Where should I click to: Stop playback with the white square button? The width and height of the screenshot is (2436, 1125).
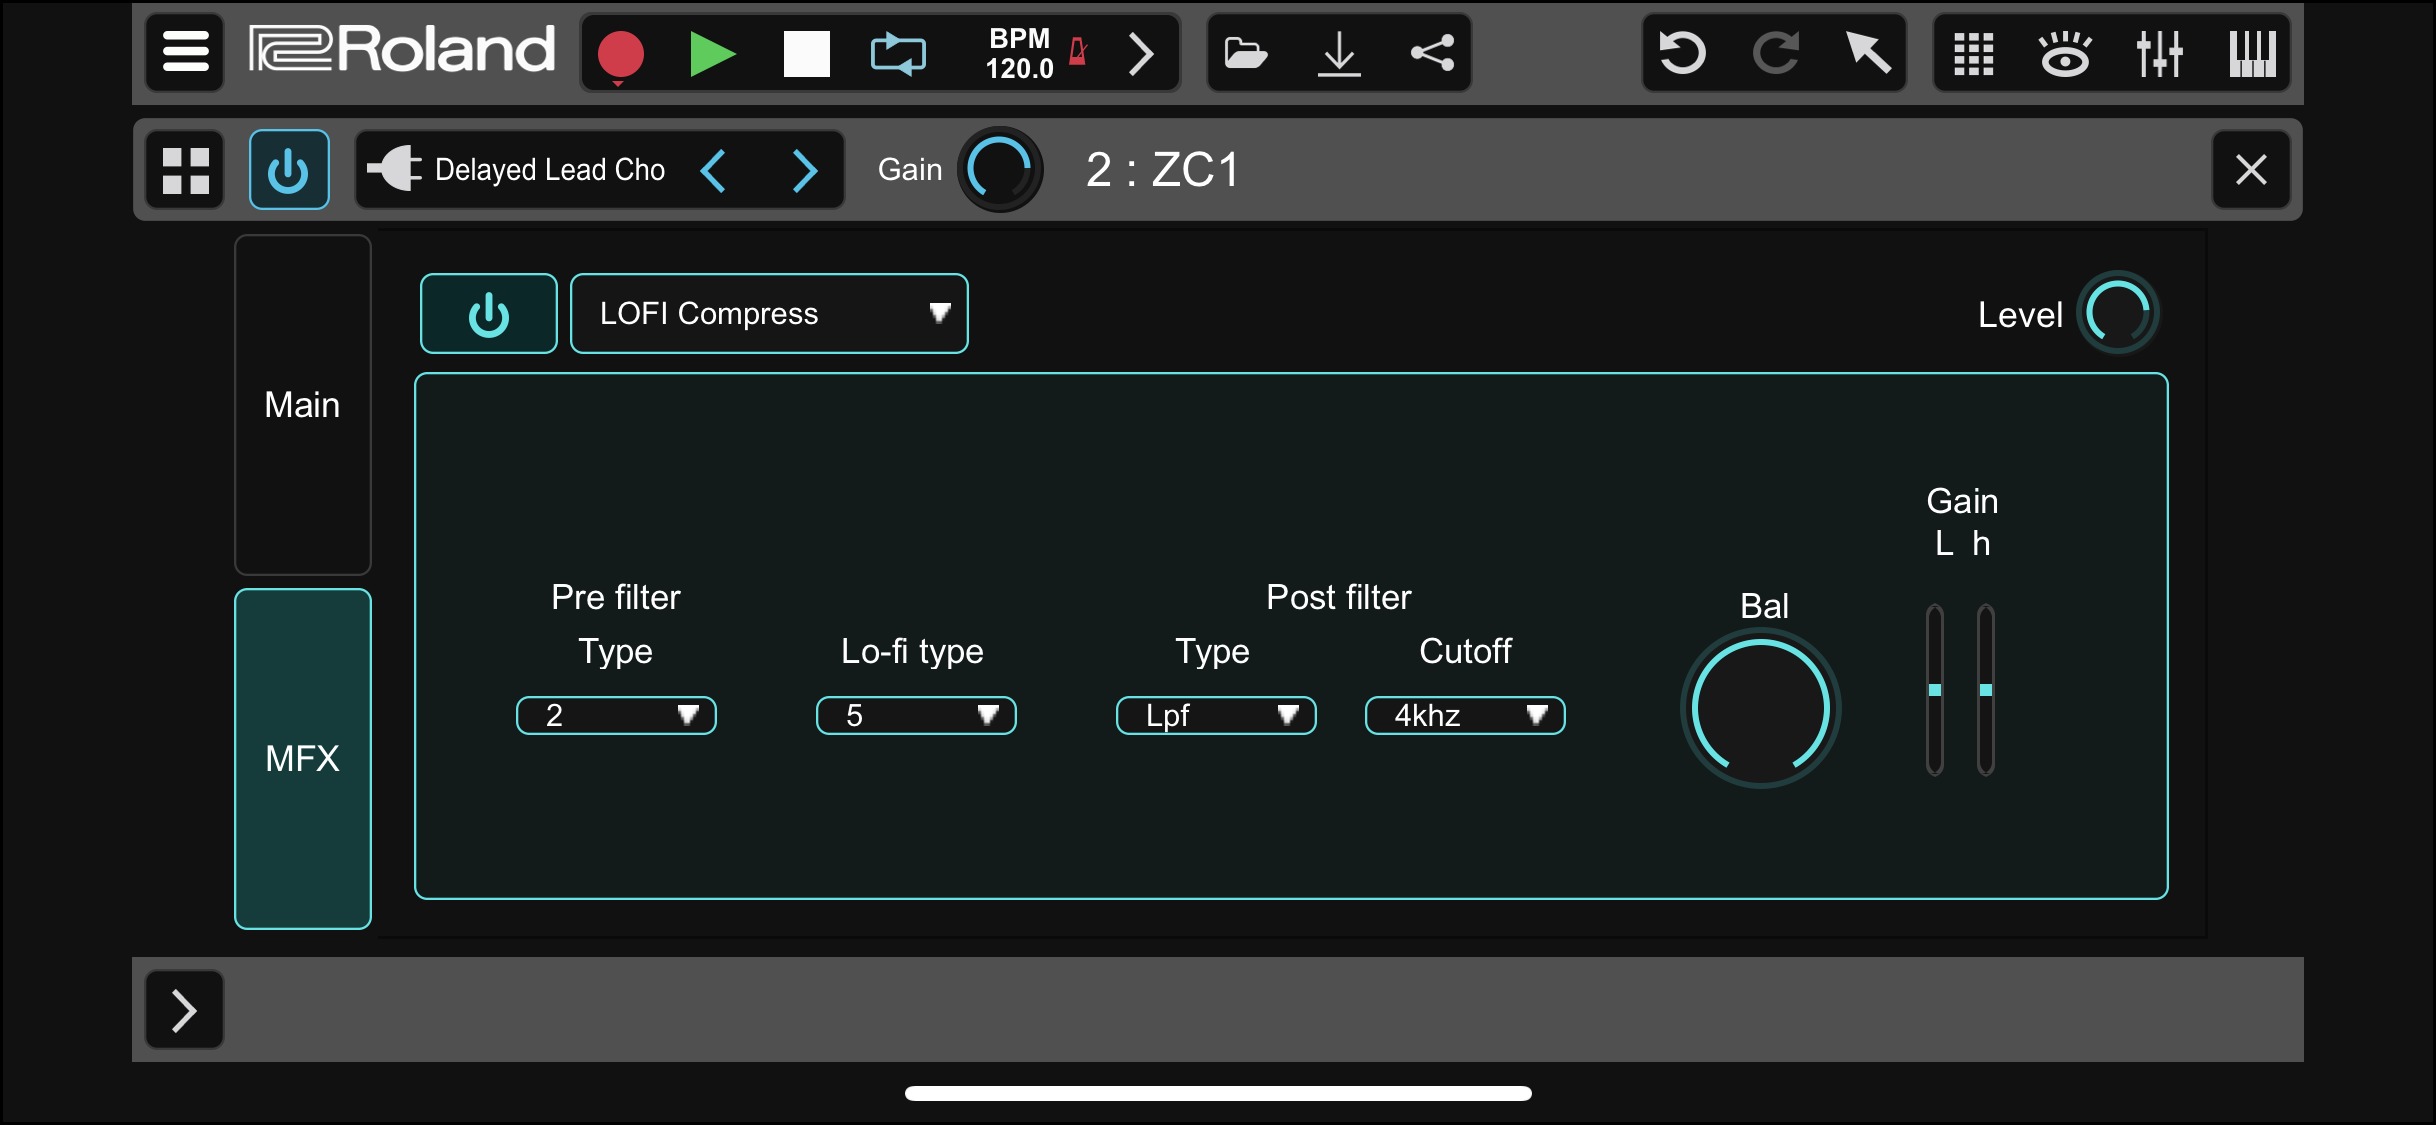click(x=806, y=53)
